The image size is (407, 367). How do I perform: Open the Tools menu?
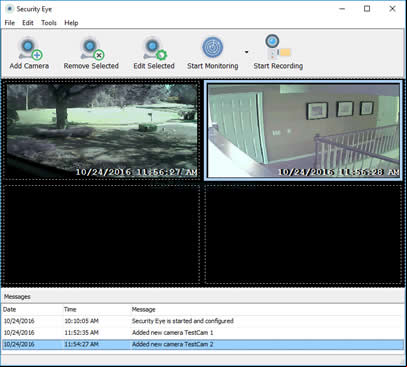click(49, 23)
